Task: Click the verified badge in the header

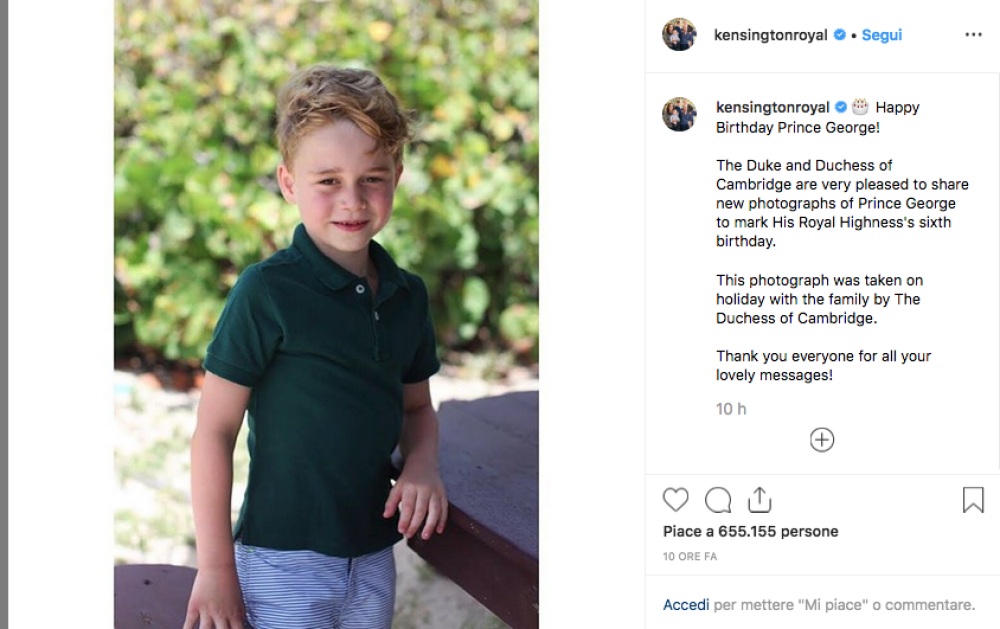Action: 840,35
